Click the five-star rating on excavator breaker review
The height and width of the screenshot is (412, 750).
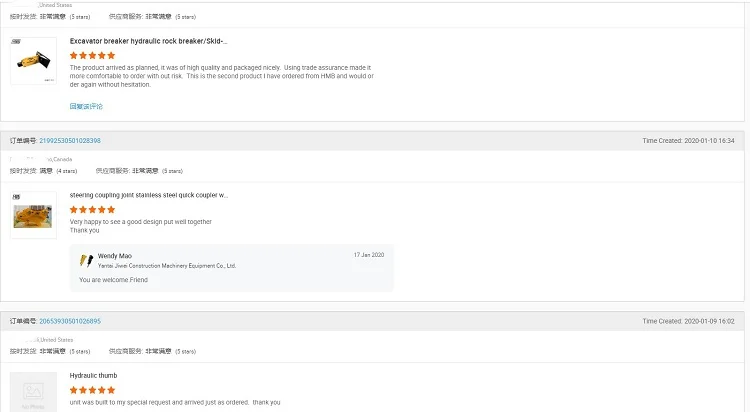(92, 56)
